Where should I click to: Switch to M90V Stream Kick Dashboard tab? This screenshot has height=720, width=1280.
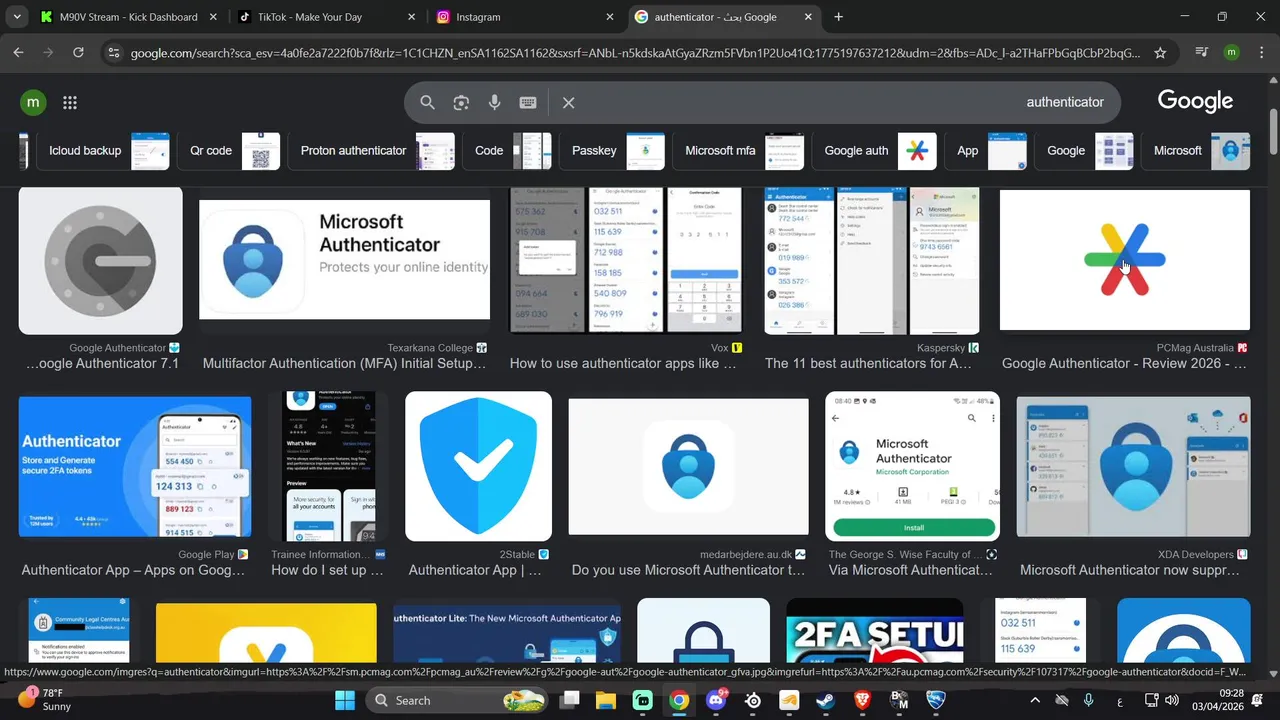tap(129, 17)
